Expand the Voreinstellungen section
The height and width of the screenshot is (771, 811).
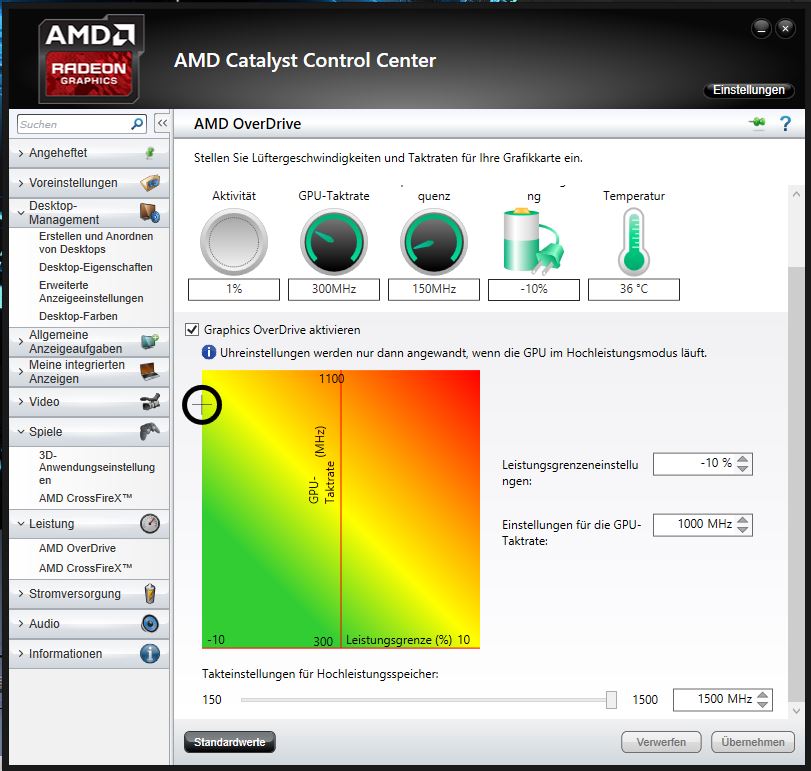coord(21,183)
